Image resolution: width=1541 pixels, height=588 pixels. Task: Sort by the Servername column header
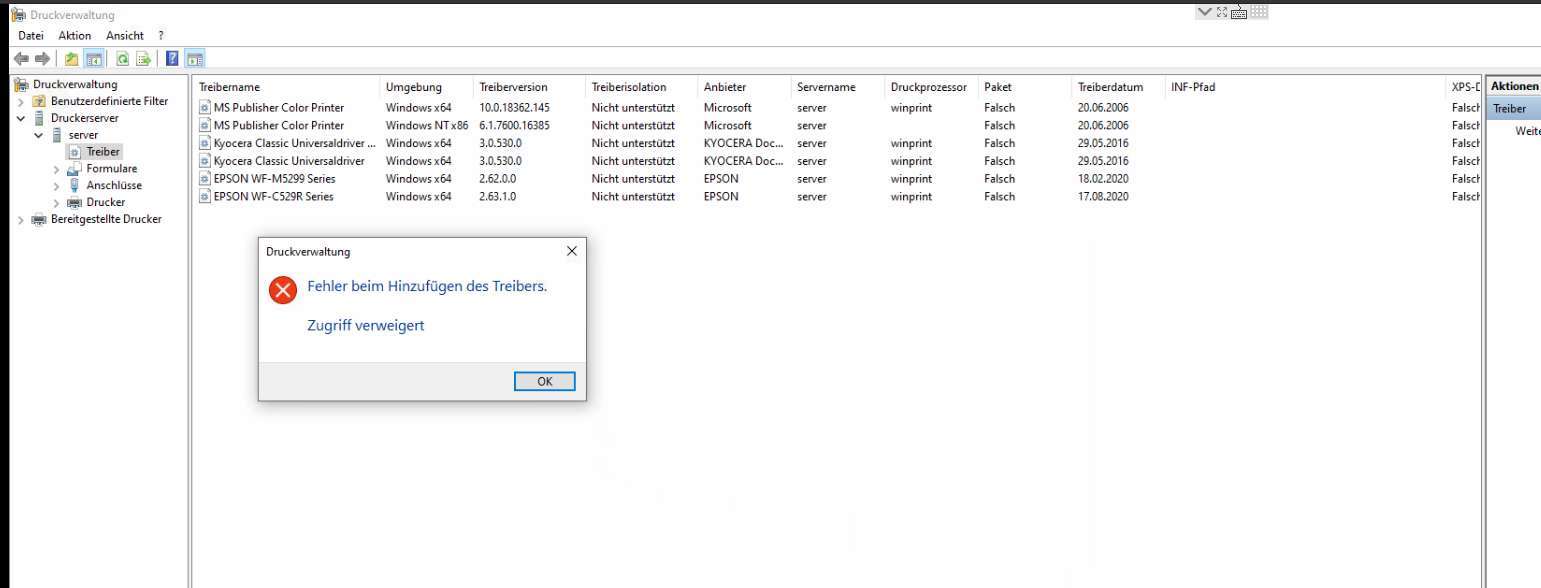click(838, 87)
